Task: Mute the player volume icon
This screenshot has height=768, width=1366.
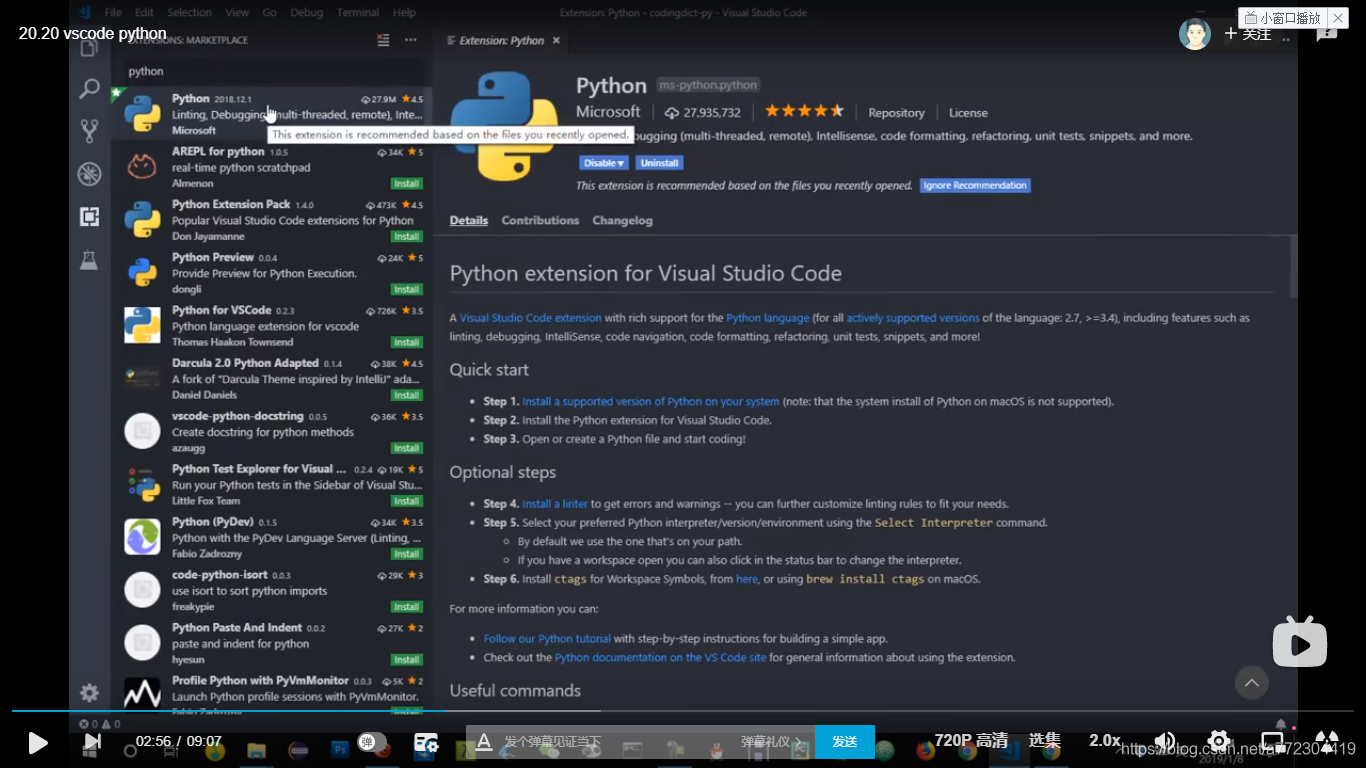Action: (x=1165, y=741)
